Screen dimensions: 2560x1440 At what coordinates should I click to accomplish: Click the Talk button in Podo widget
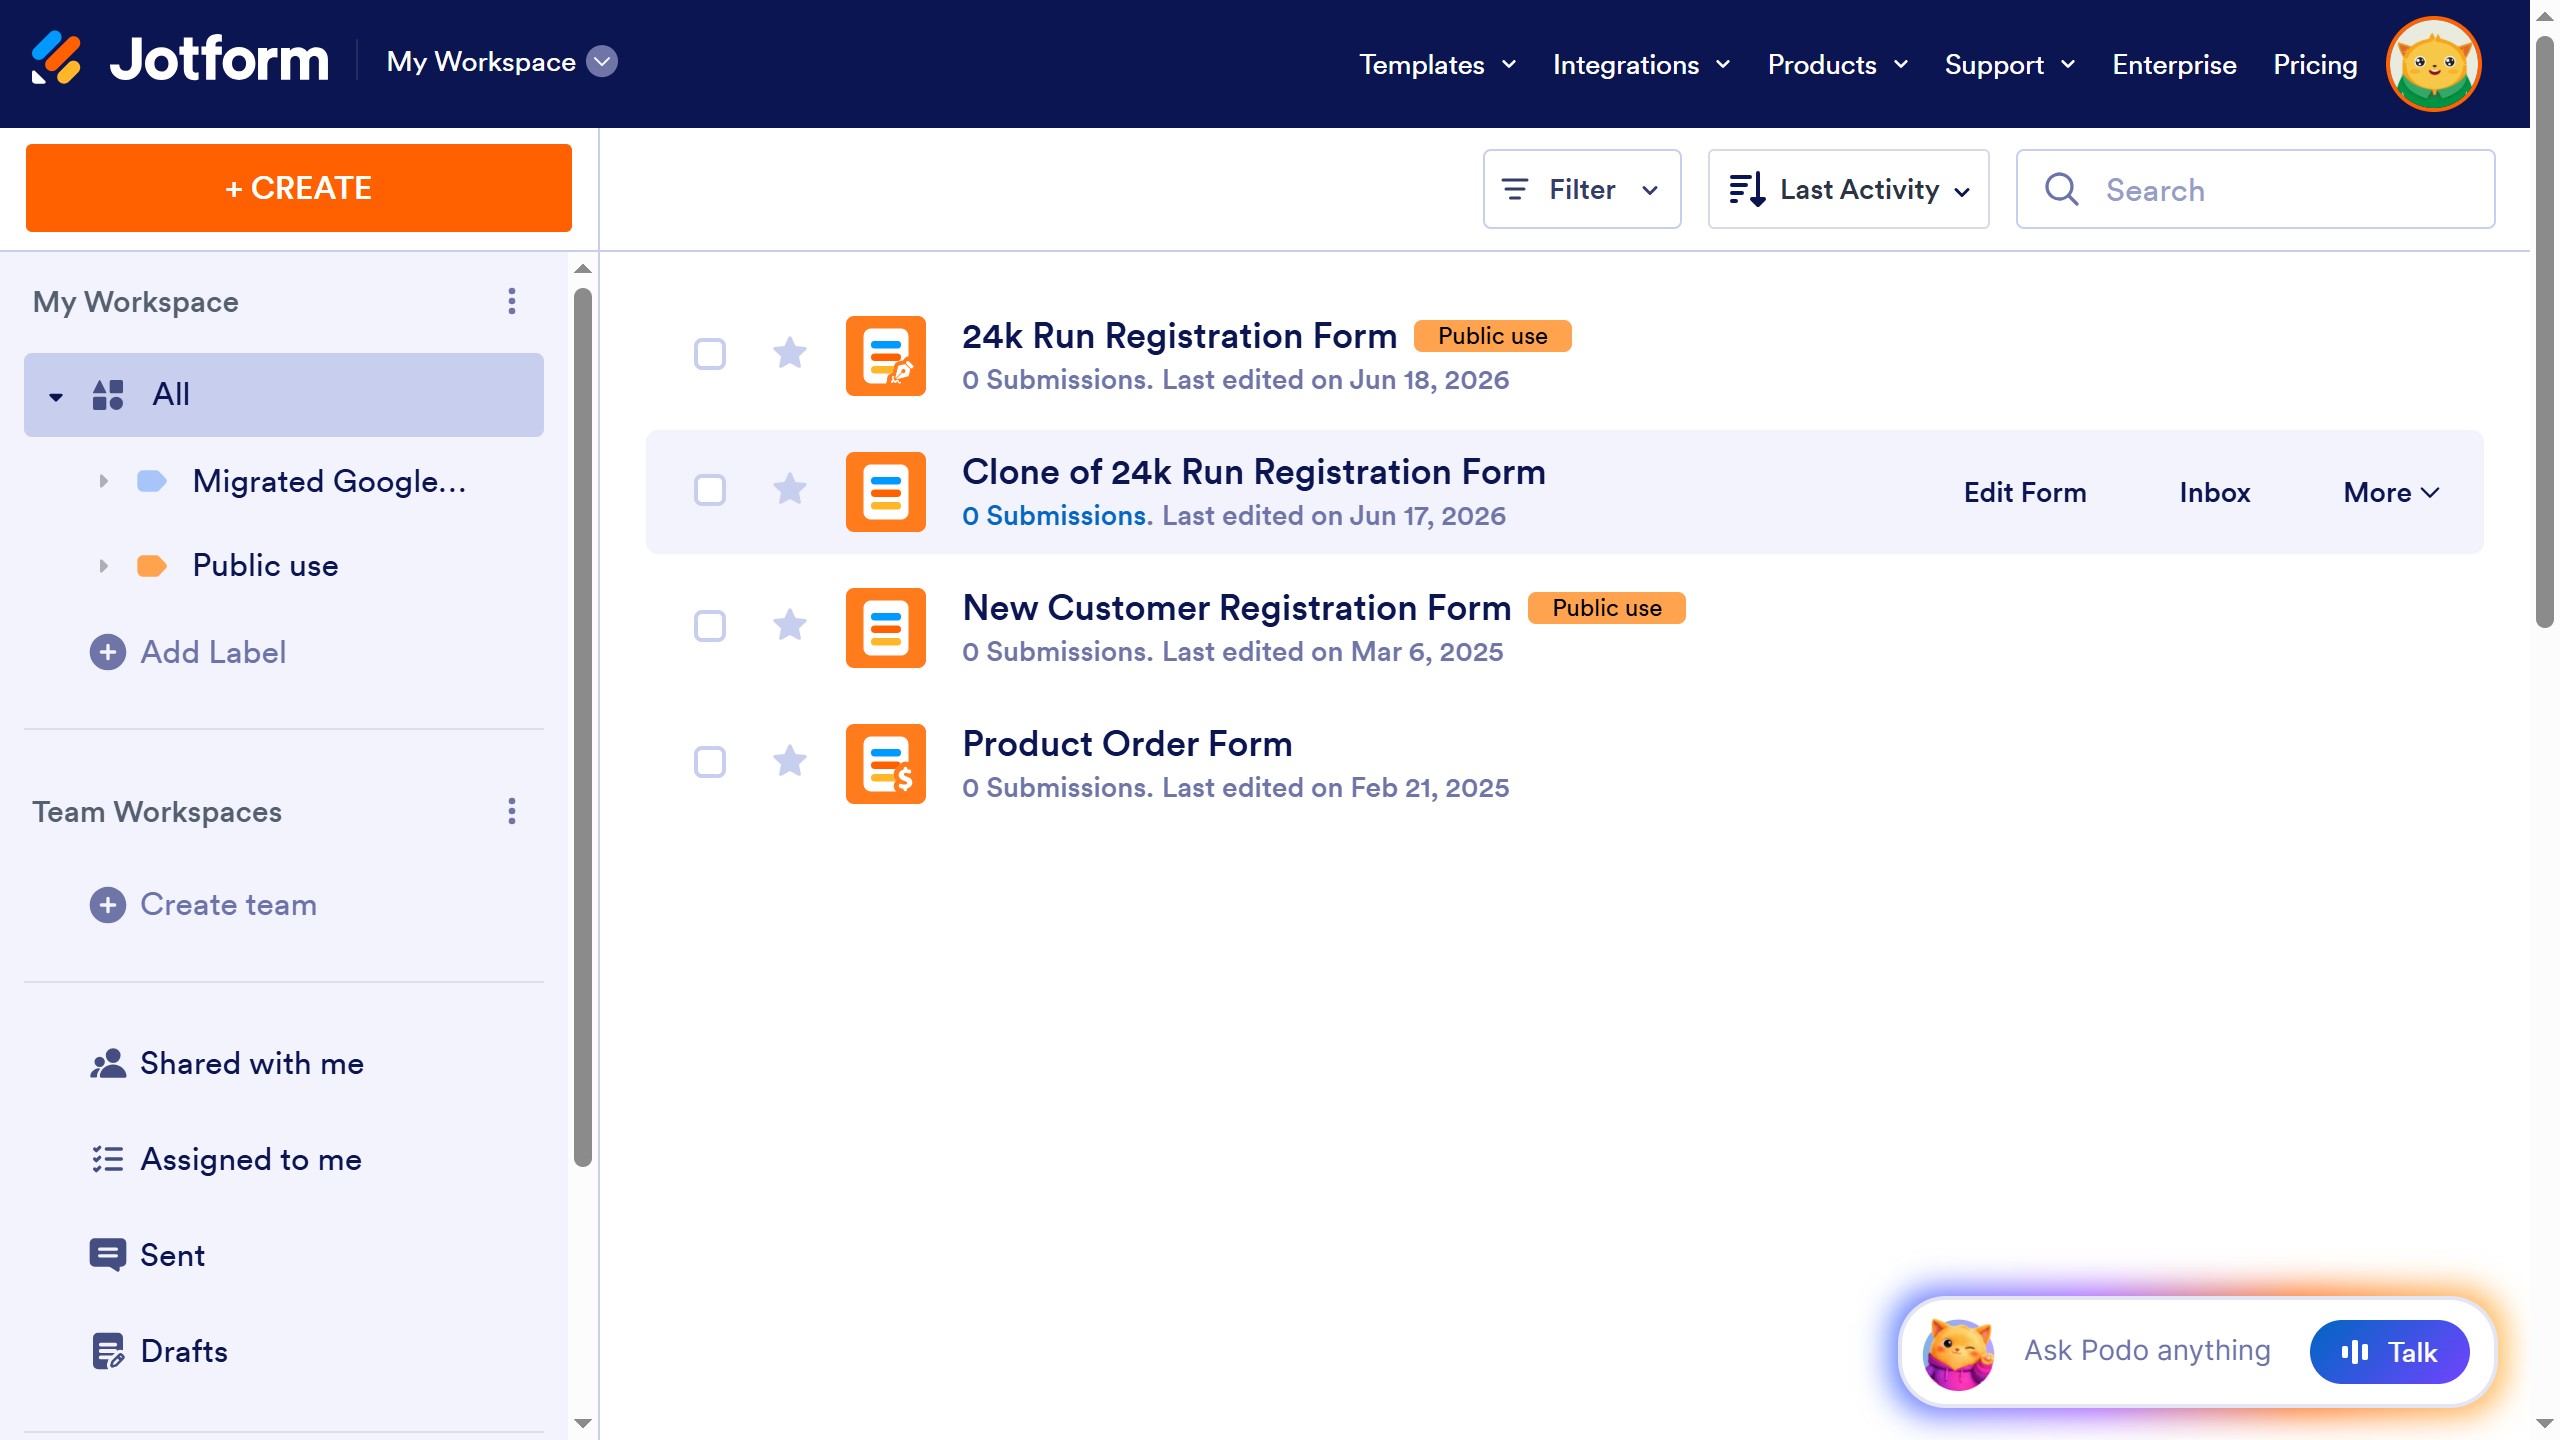click(2389, 1352)
